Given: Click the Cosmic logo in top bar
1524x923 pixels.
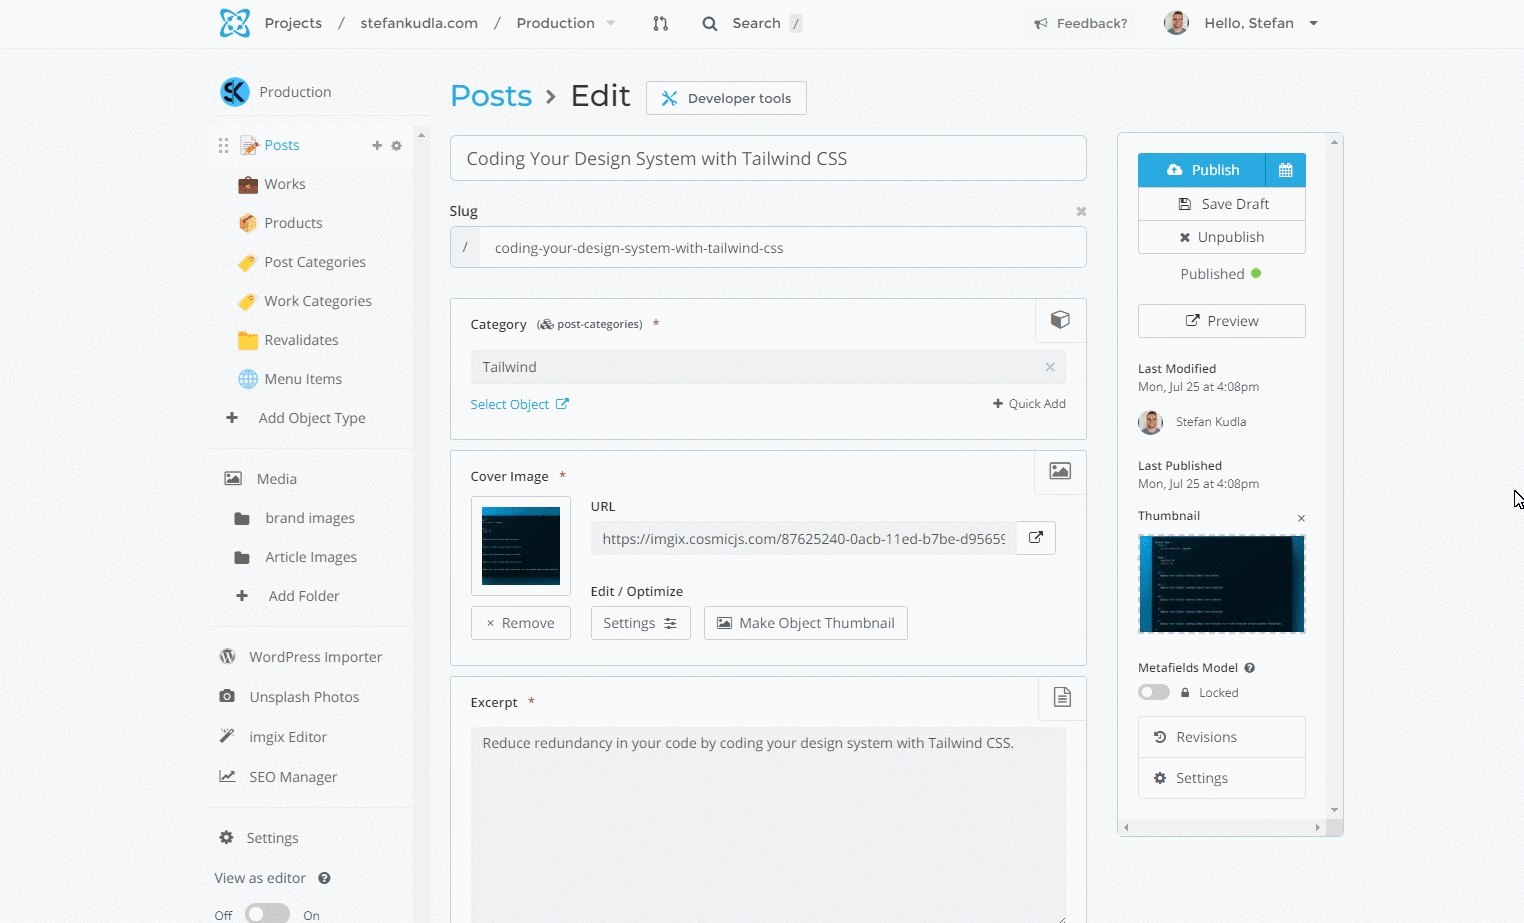Looking at the screenshot, I should tap(235, 23).
